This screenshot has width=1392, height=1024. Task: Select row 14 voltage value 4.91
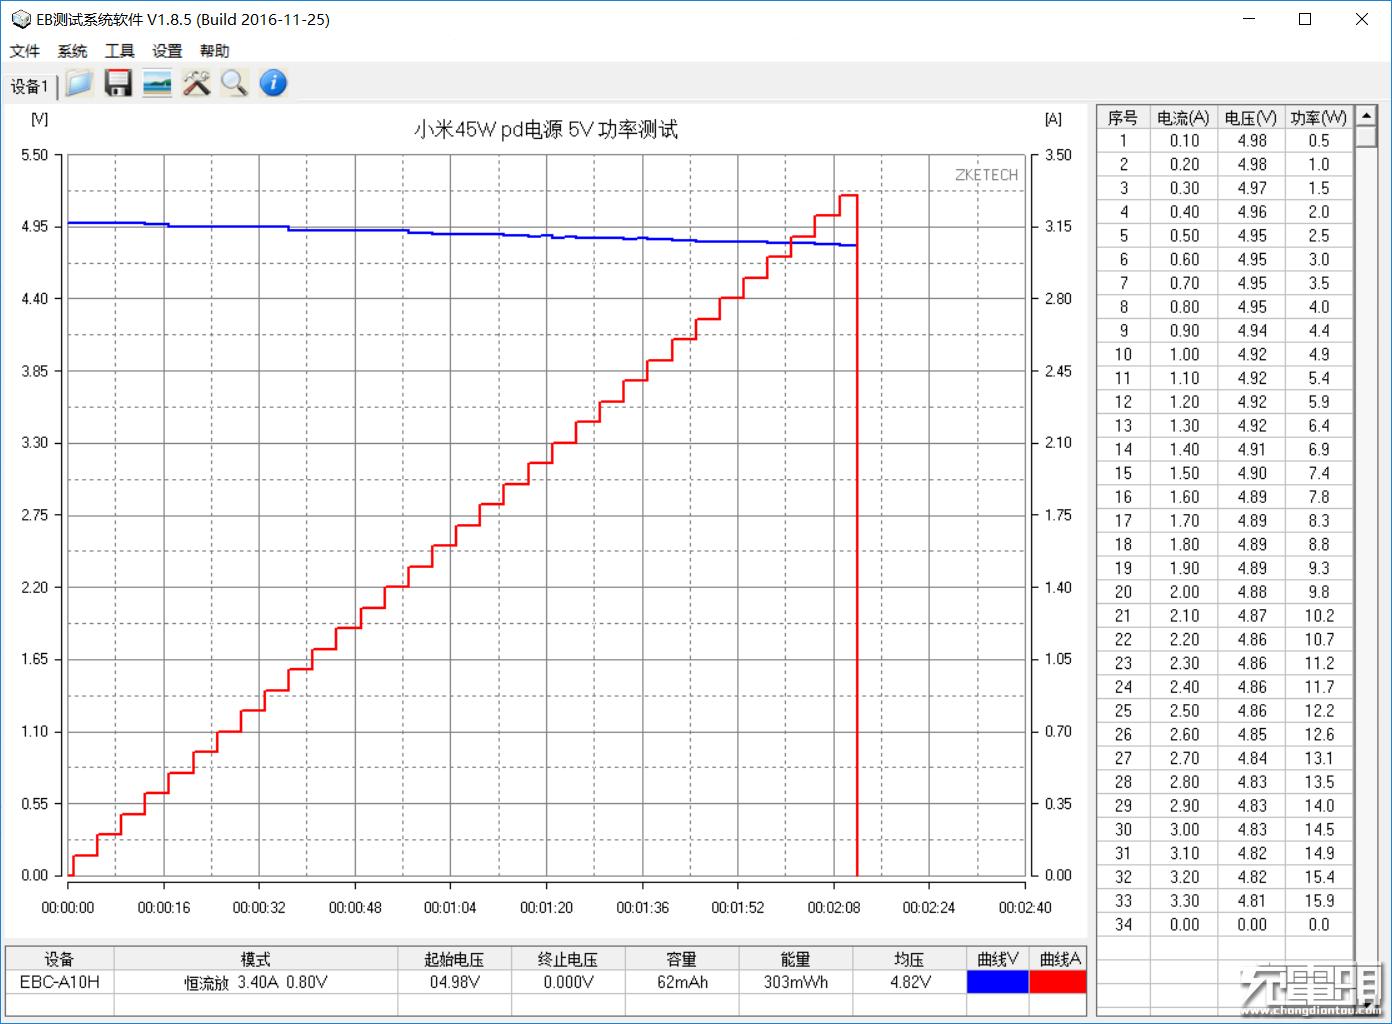click(1251, 450)
